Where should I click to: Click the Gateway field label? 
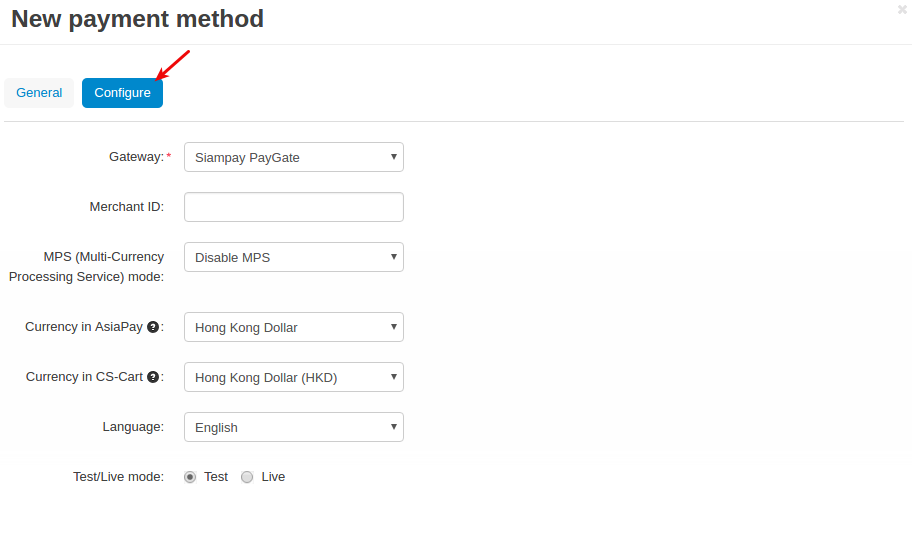[x=137, y=157]
